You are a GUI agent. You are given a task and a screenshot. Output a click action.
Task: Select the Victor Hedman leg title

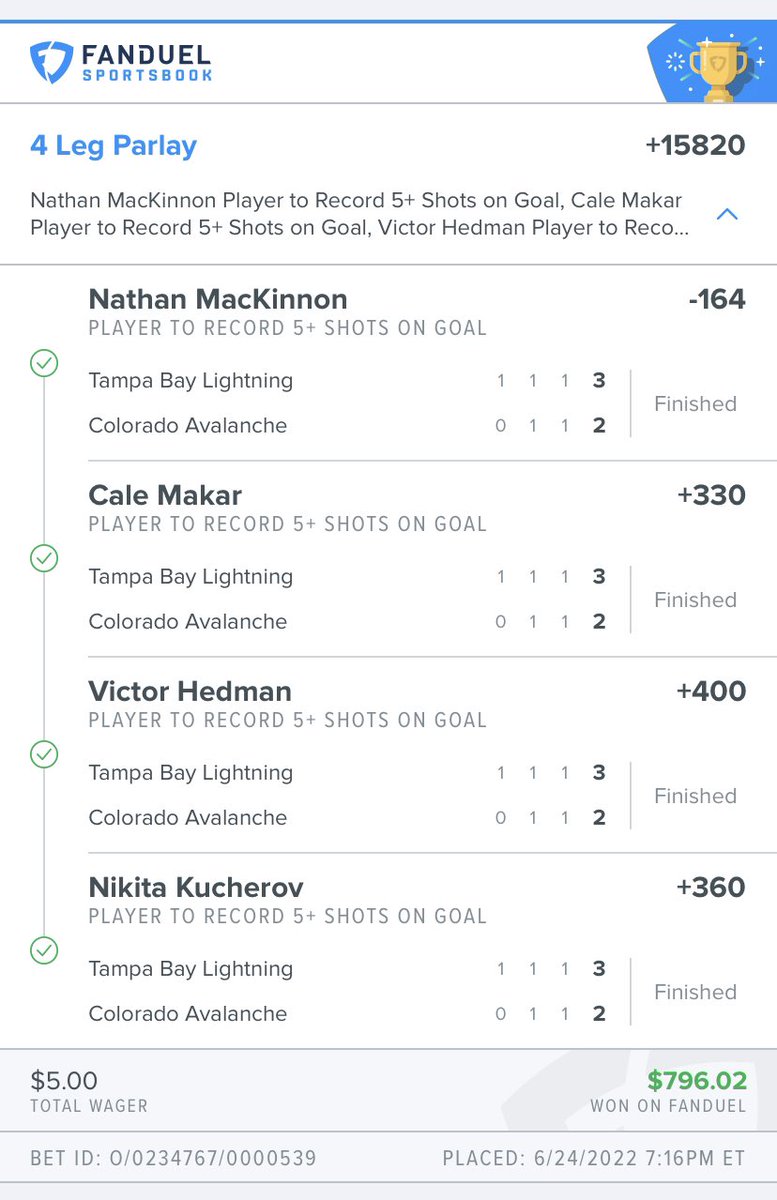(190, 691)
